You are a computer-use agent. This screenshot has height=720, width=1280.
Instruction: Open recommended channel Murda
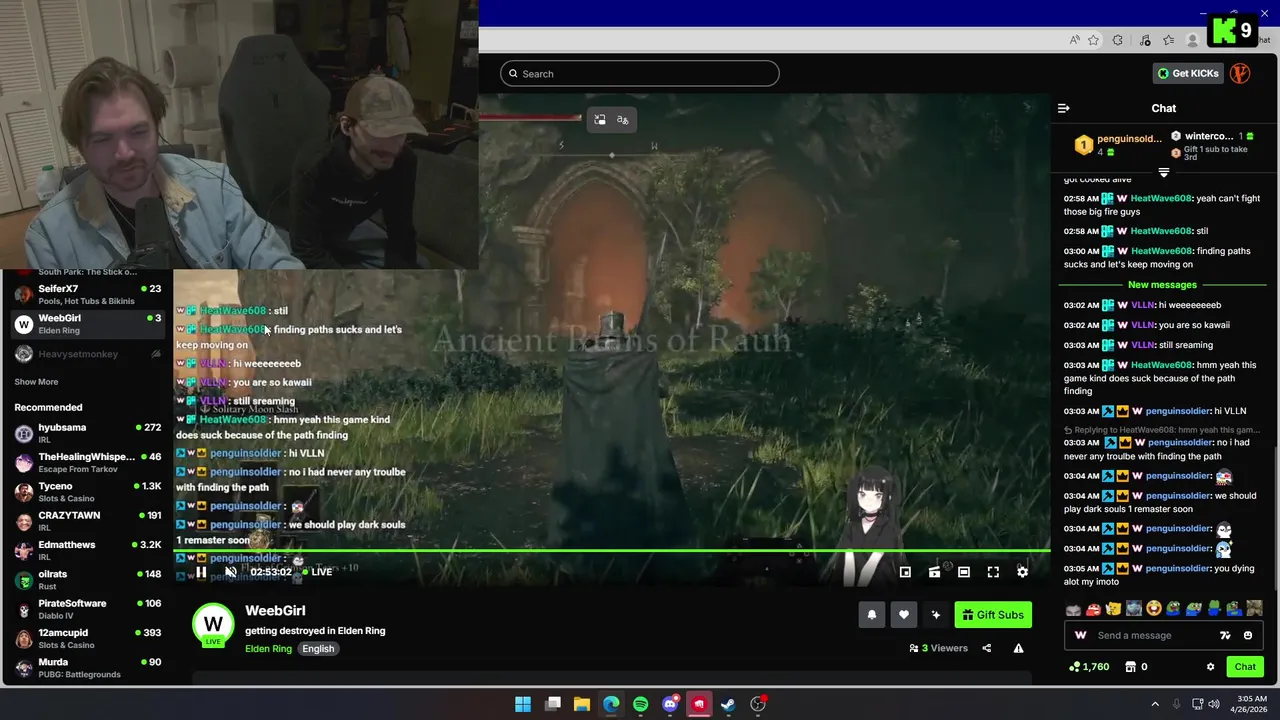point(87,667)
